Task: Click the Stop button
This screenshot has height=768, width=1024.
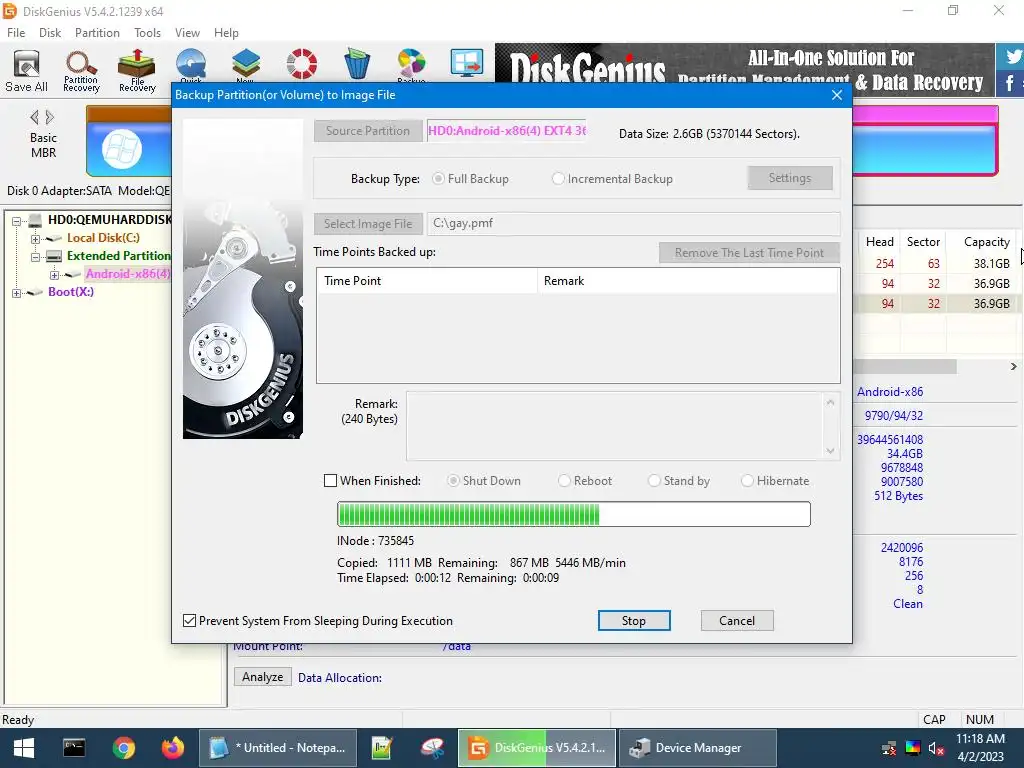Action: pos(633,620)
